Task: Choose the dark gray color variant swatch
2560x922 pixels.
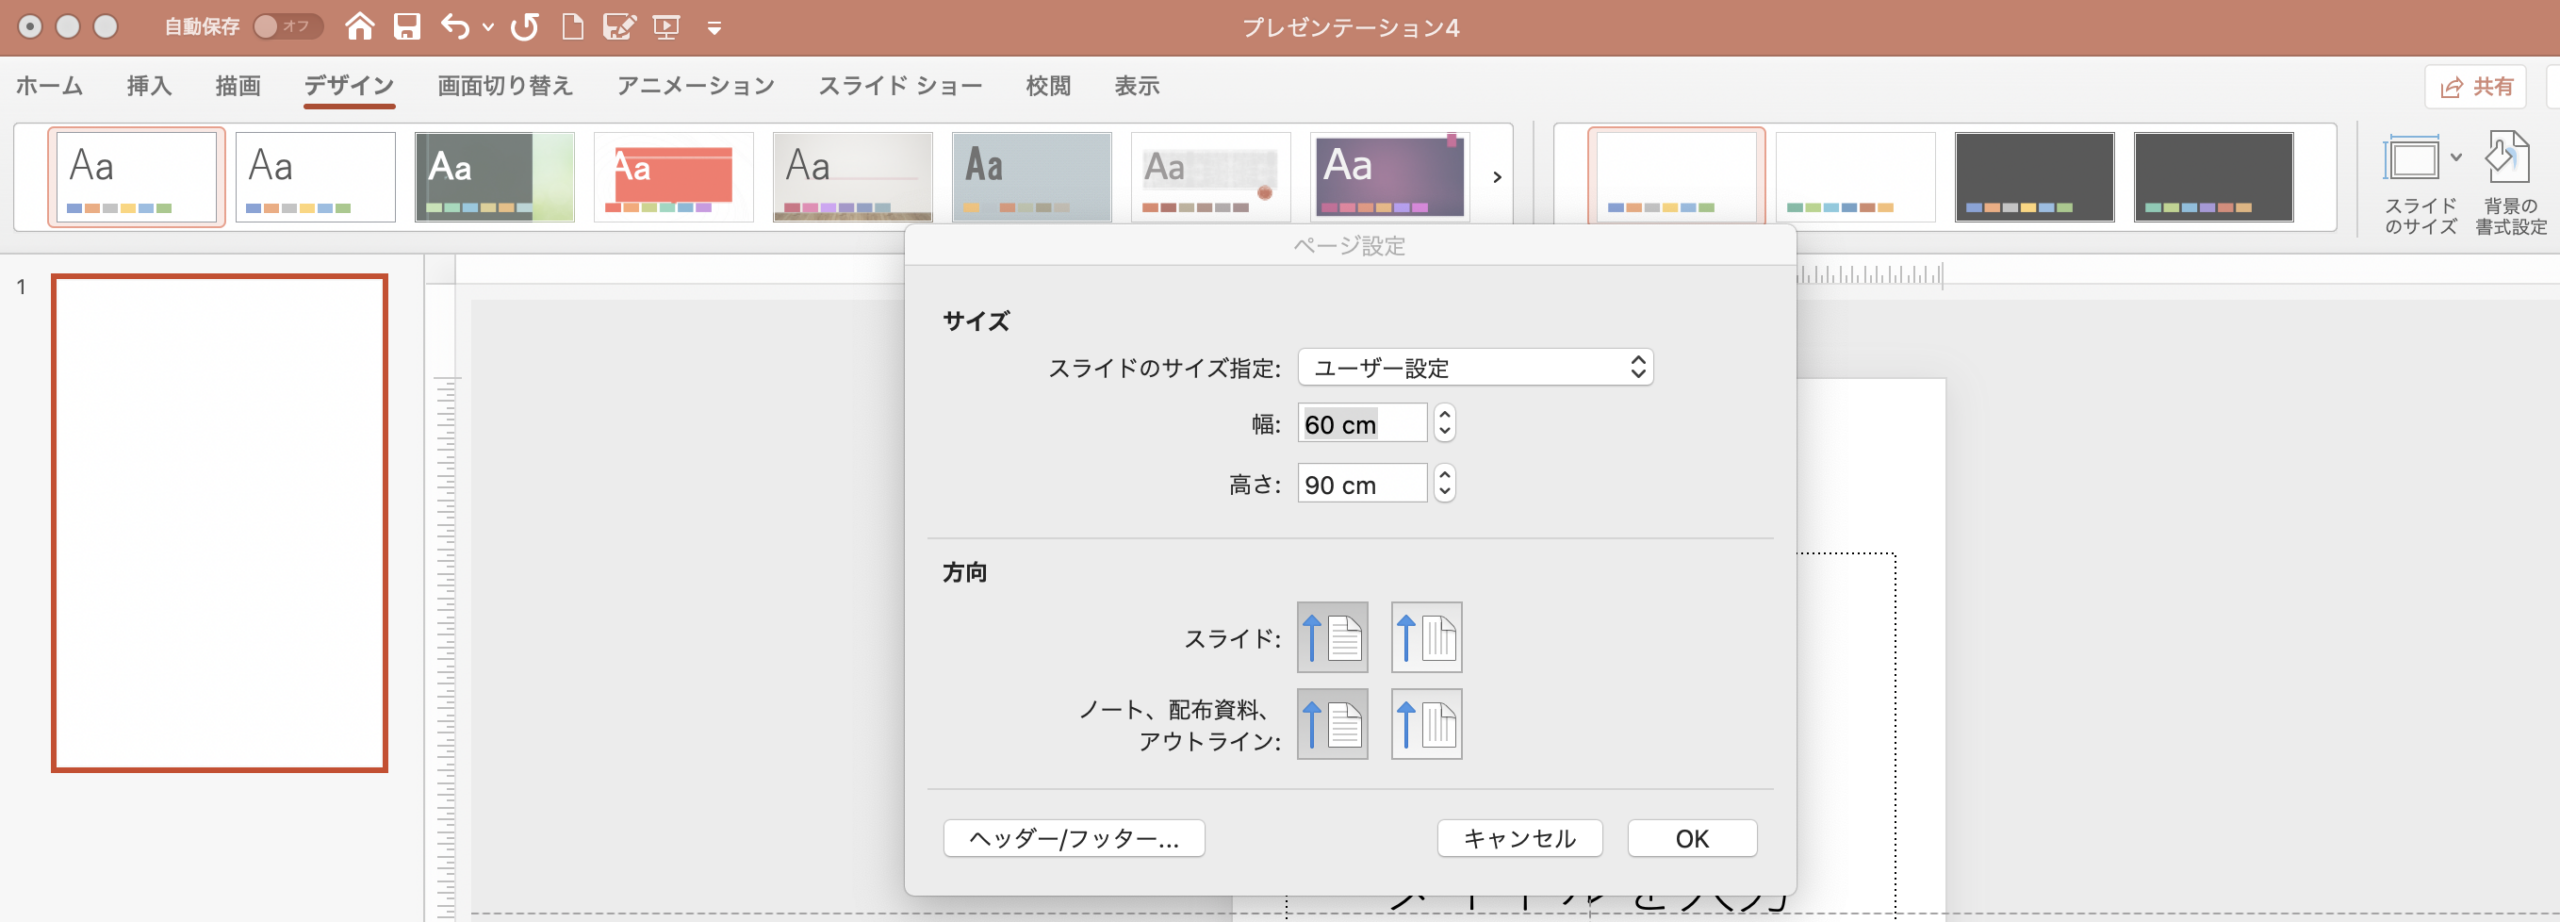Action: (2034, 177)
